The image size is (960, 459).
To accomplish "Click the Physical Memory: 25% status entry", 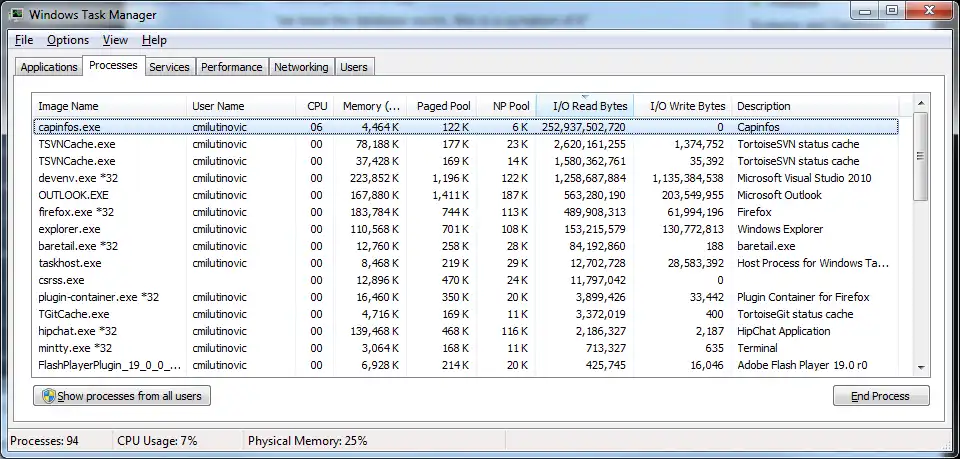I will click(x=307, y=441).
